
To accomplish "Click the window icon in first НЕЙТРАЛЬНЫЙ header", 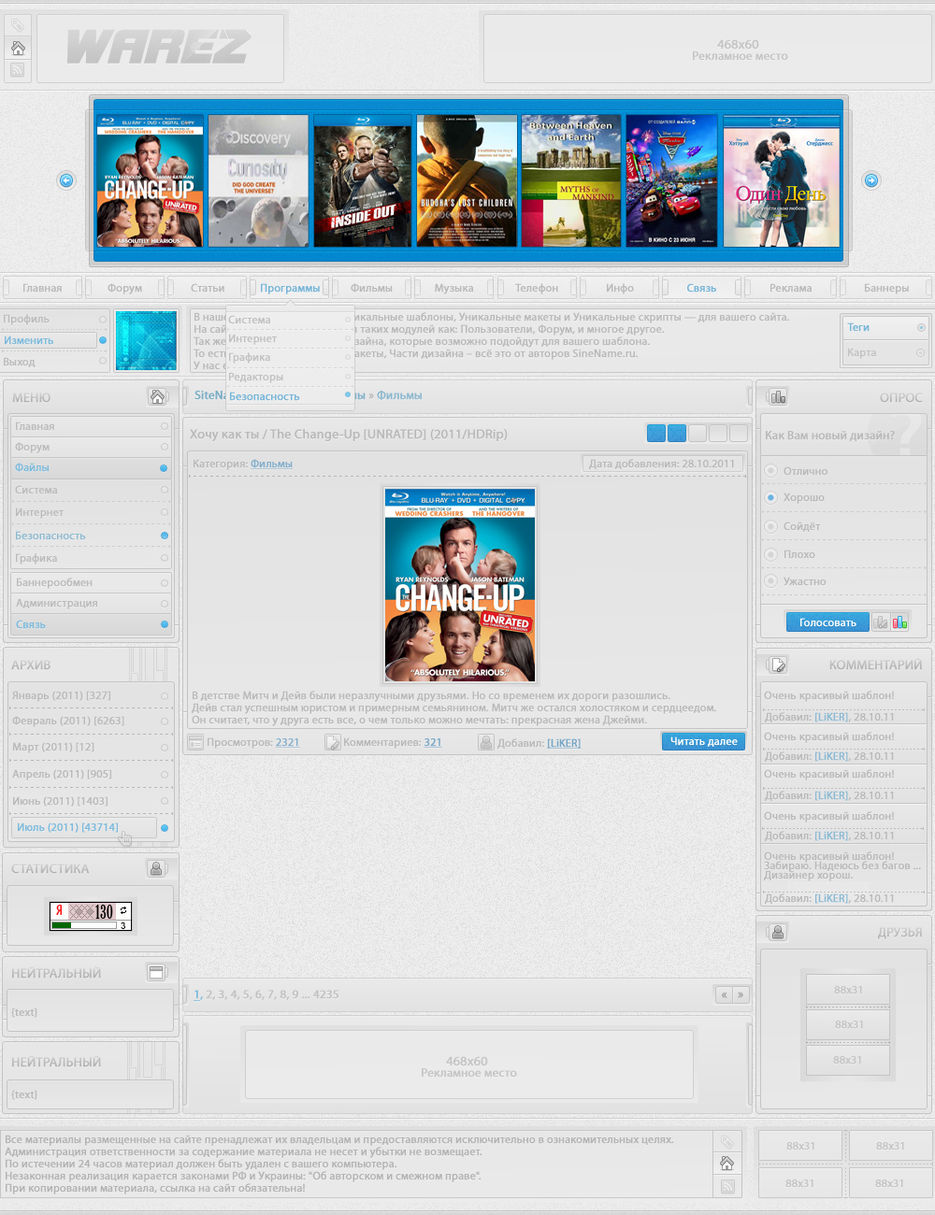I will (x=156, y=972).
